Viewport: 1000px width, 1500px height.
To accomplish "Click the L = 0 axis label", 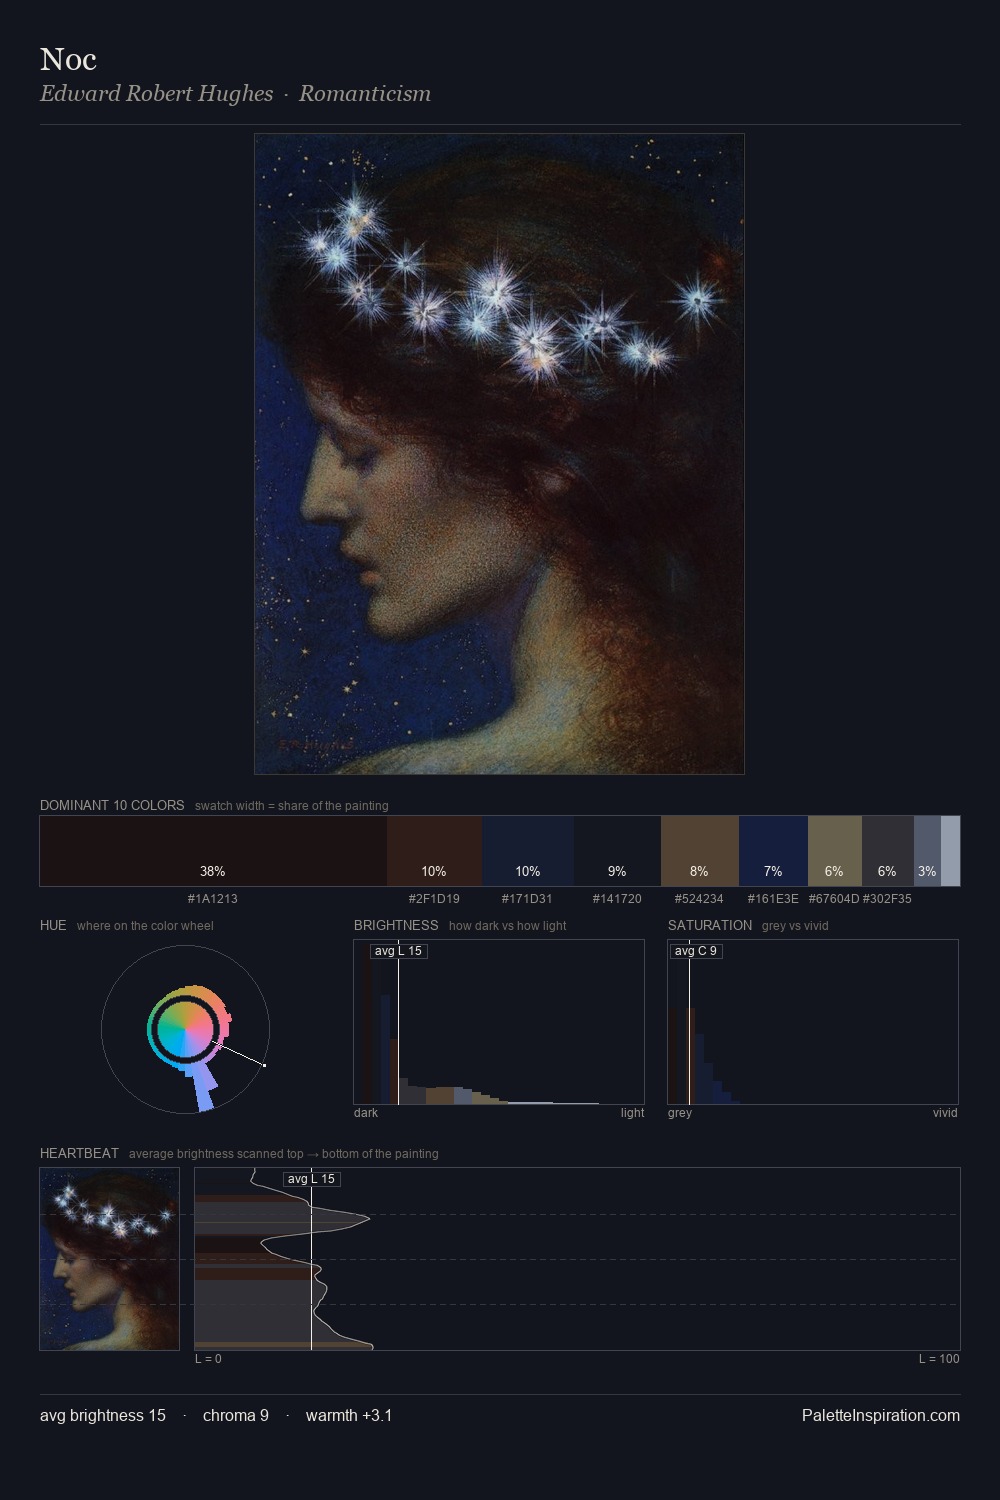I will [208, 1358].
